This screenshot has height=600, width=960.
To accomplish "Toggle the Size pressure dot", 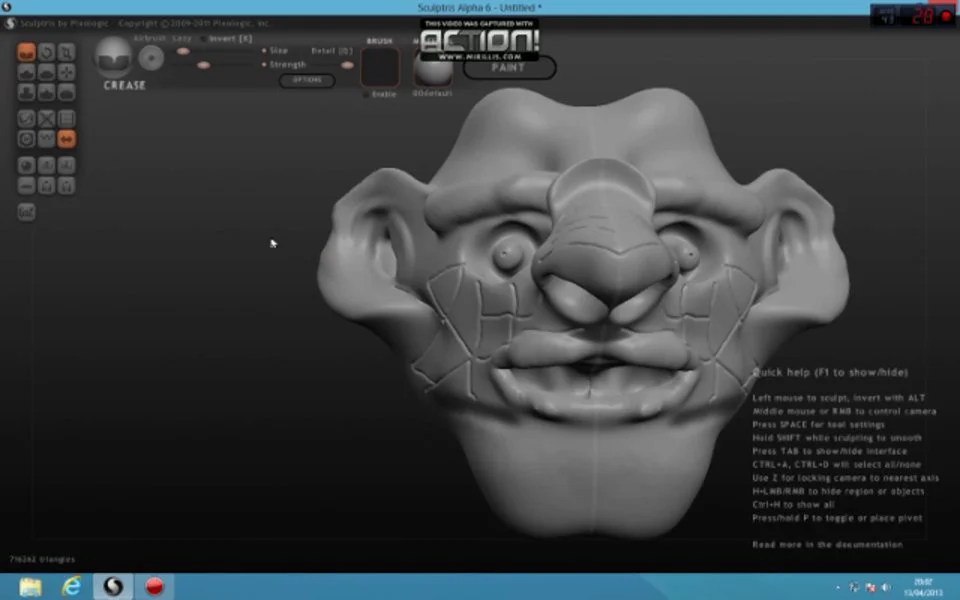I will [x=264, y=51].
